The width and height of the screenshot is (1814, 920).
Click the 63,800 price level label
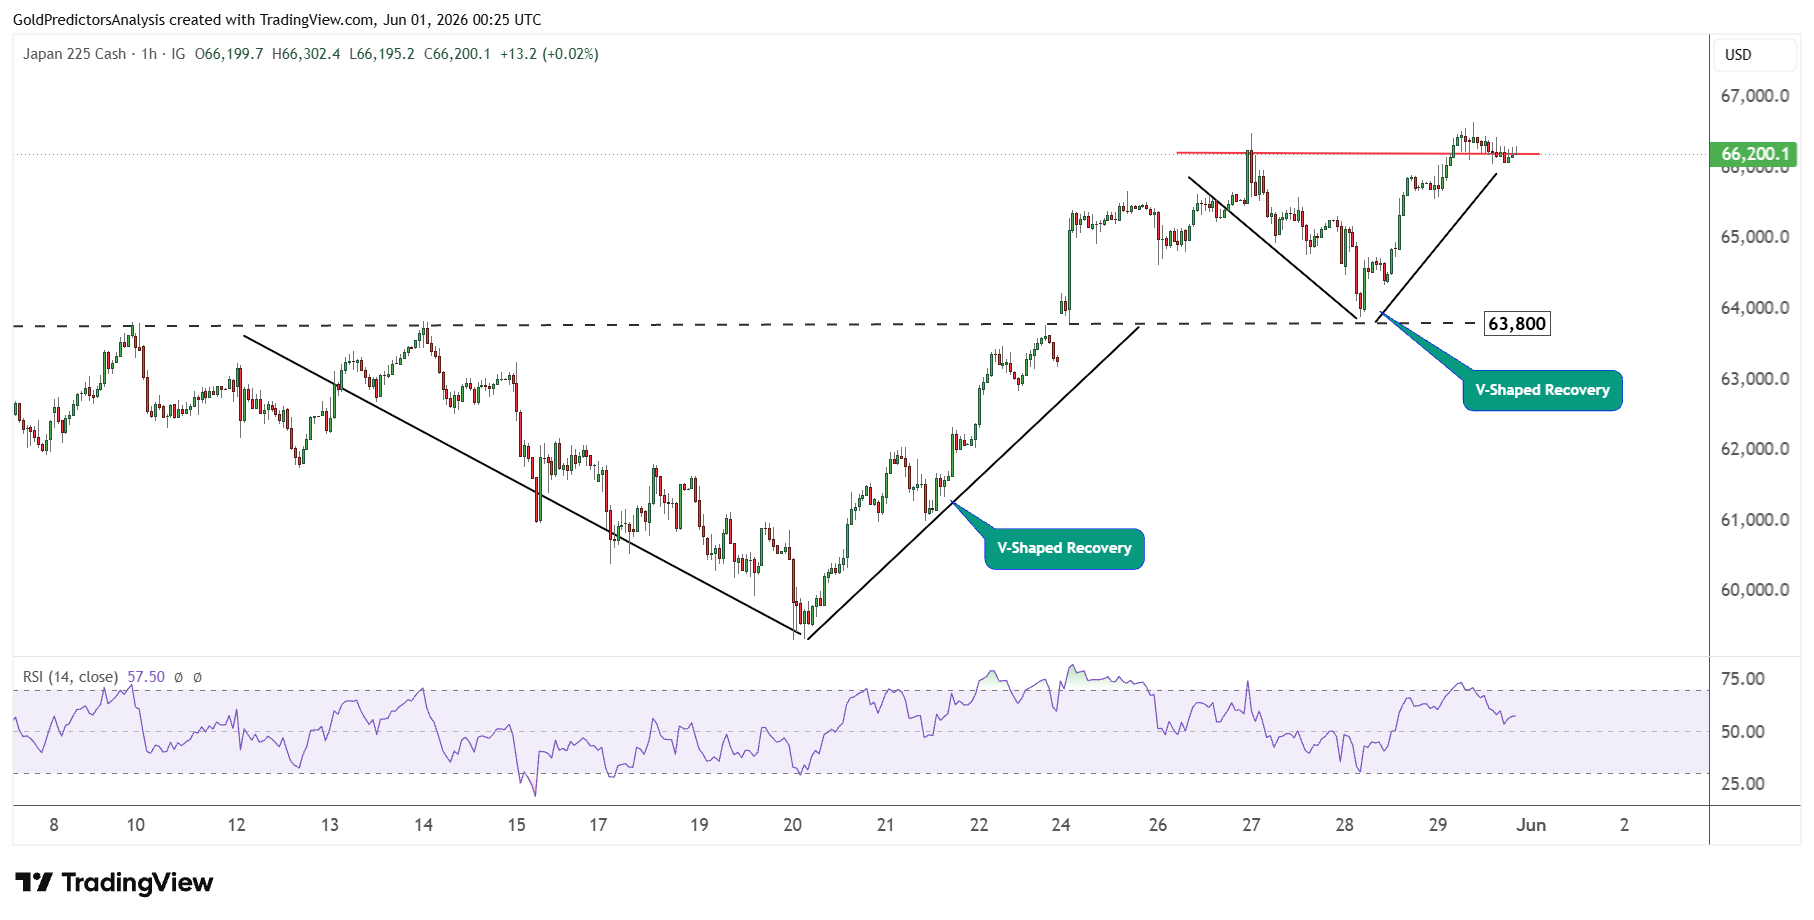pos(1517,323)
